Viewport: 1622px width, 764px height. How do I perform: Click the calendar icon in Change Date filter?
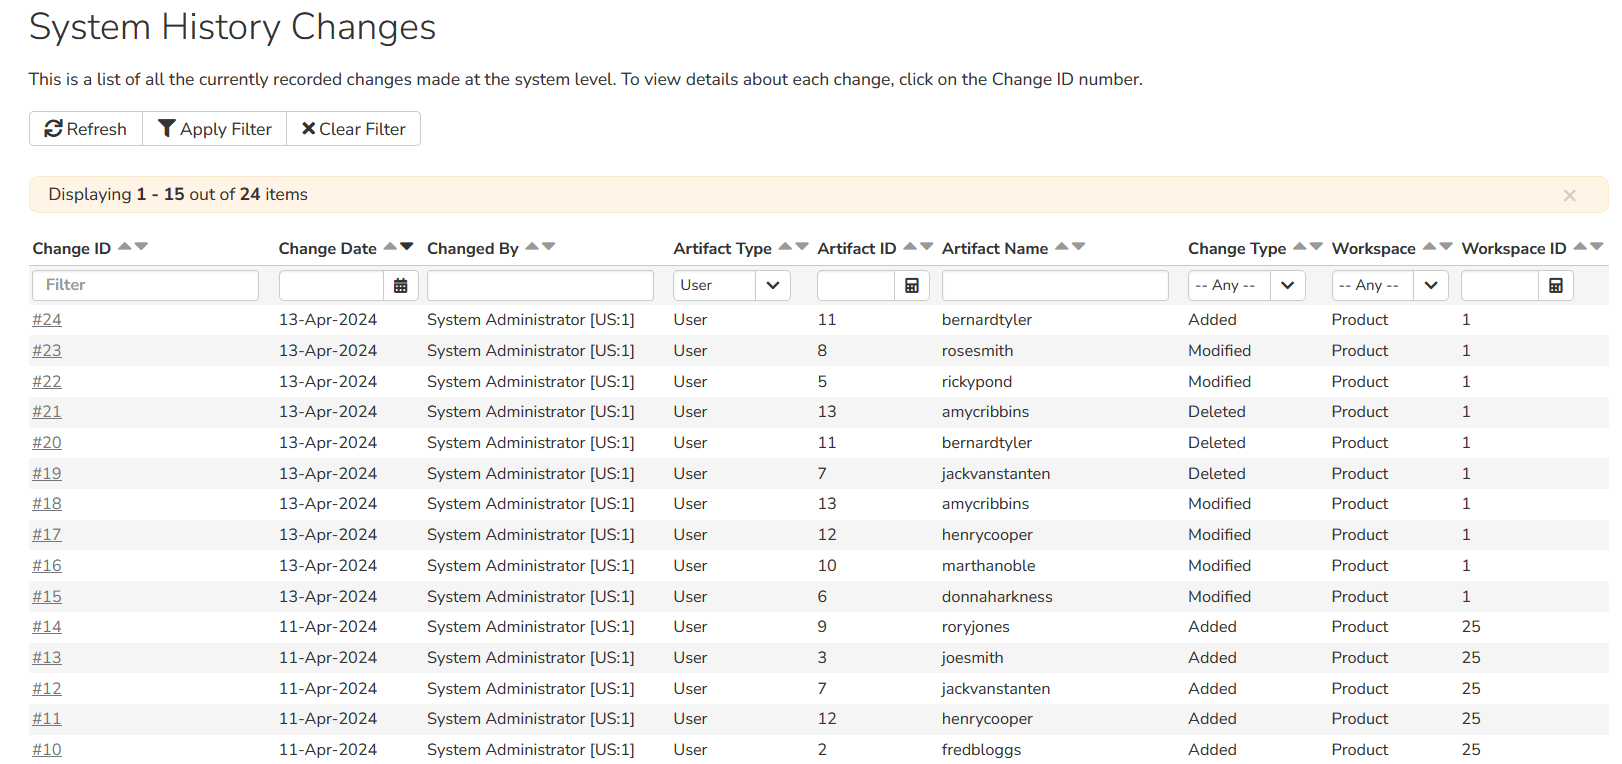click(400, 286)
